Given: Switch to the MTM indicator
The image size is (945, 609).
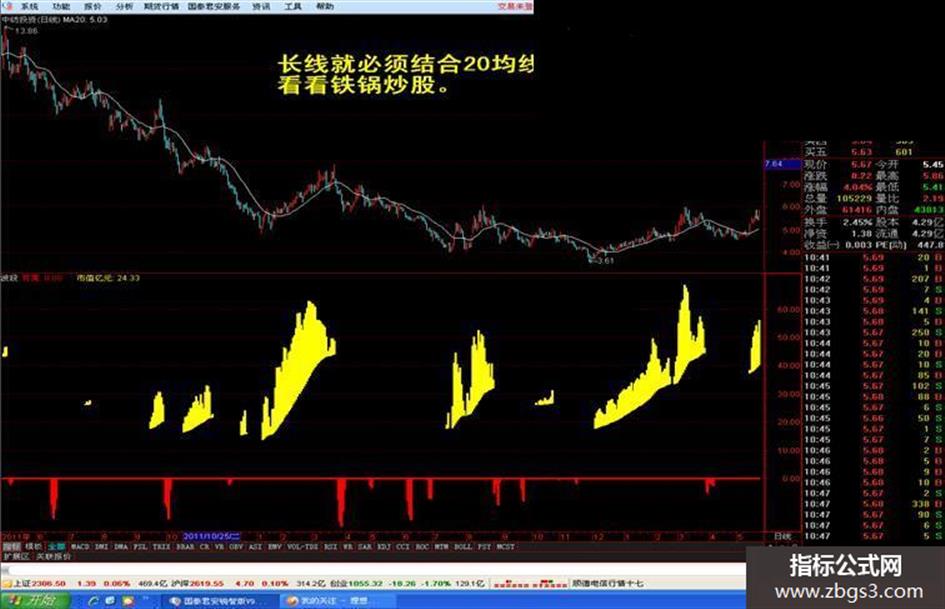Looking at the screenshot, I should tap(442, 547).
